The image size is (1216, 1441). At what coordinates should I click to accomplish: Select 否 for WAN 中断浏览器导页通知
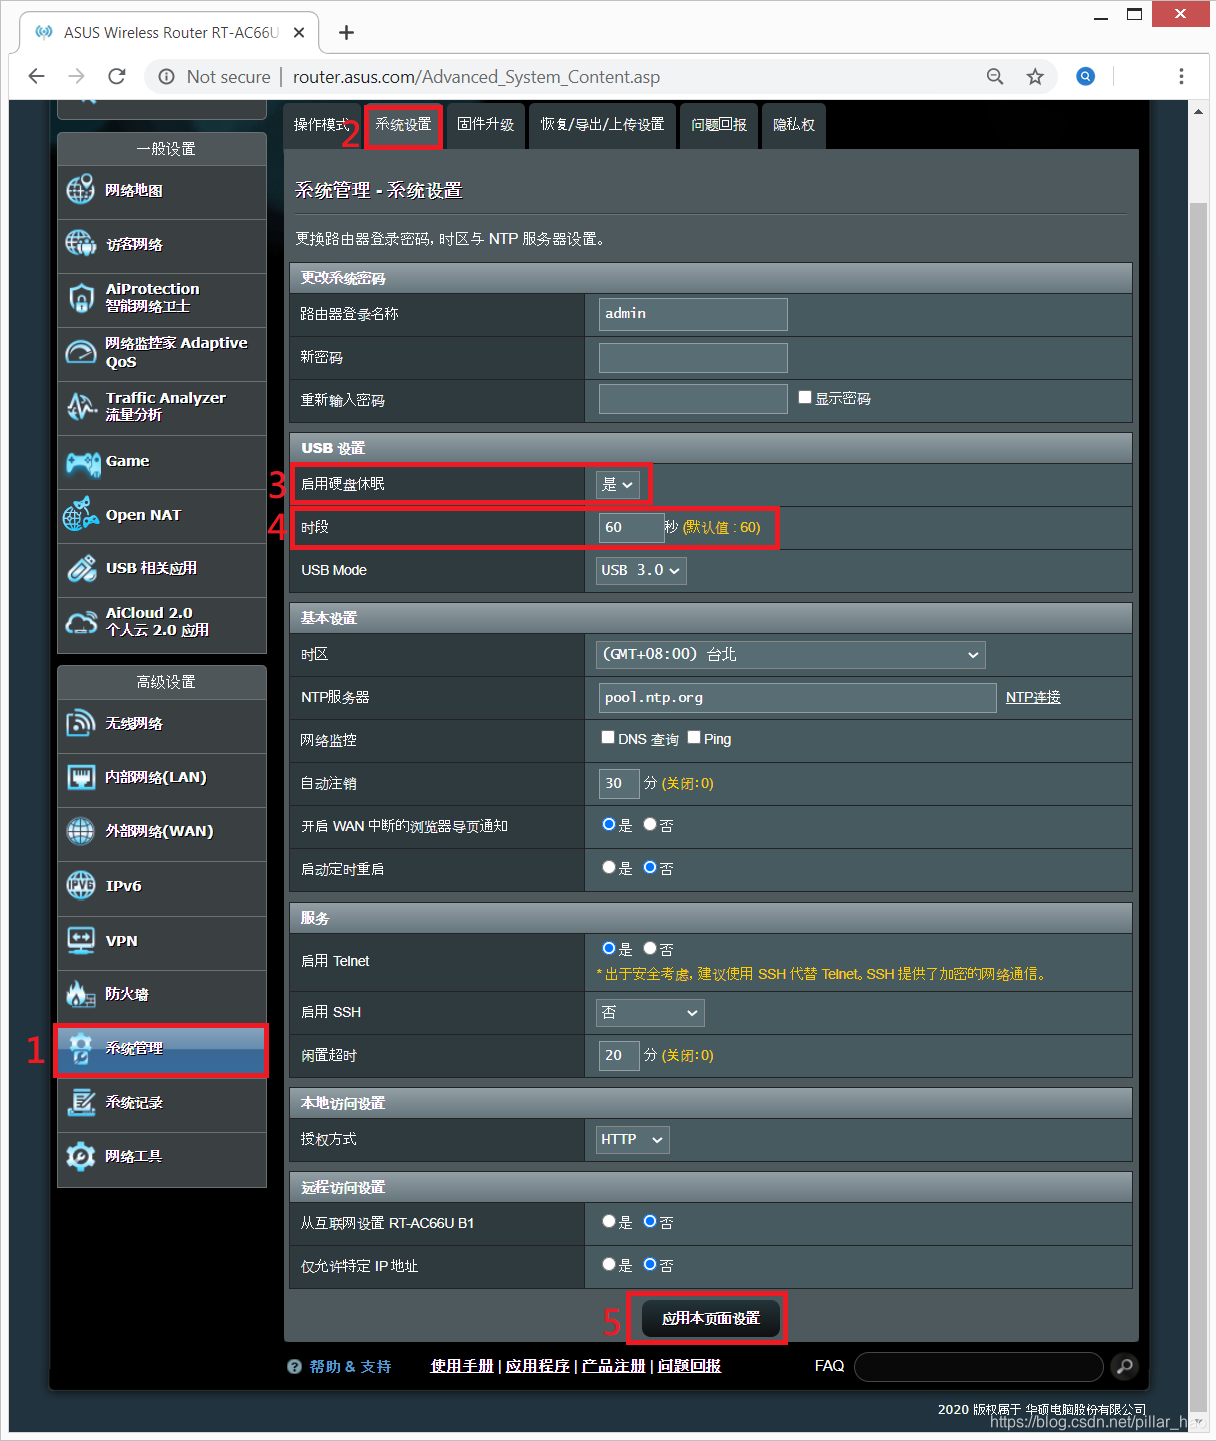point(650,824)
